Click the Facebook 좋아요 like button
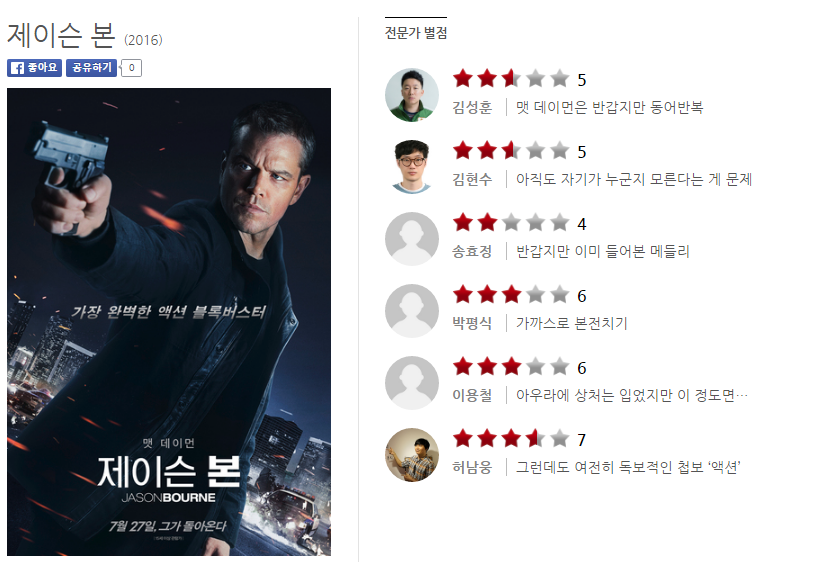 pyautogui.click(x=35, y=68)
